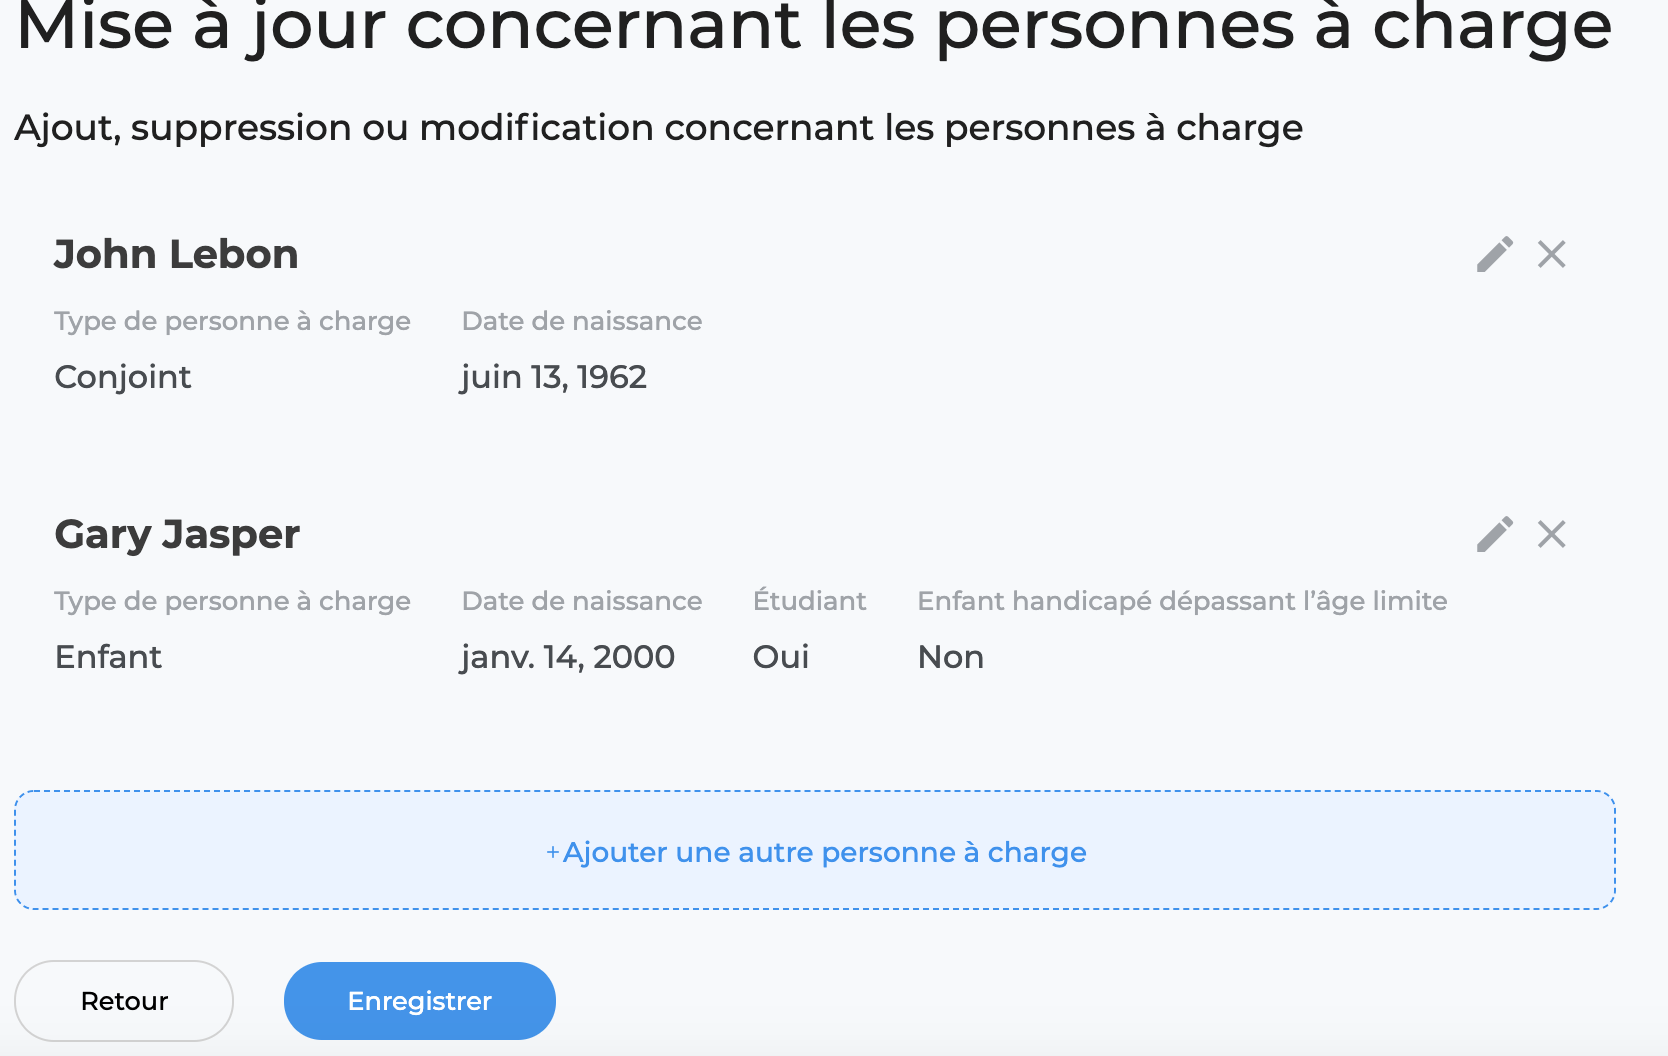
Task: Click the Enfant handicapé dépassant l'âge limite label
Action: [1183, 601]
